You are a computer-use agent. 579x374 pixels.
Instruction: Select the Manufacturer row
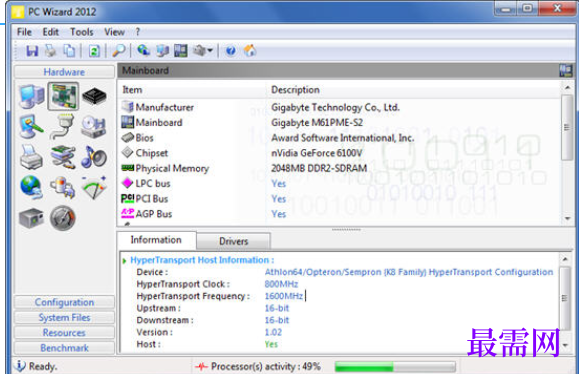coord(340,107)
